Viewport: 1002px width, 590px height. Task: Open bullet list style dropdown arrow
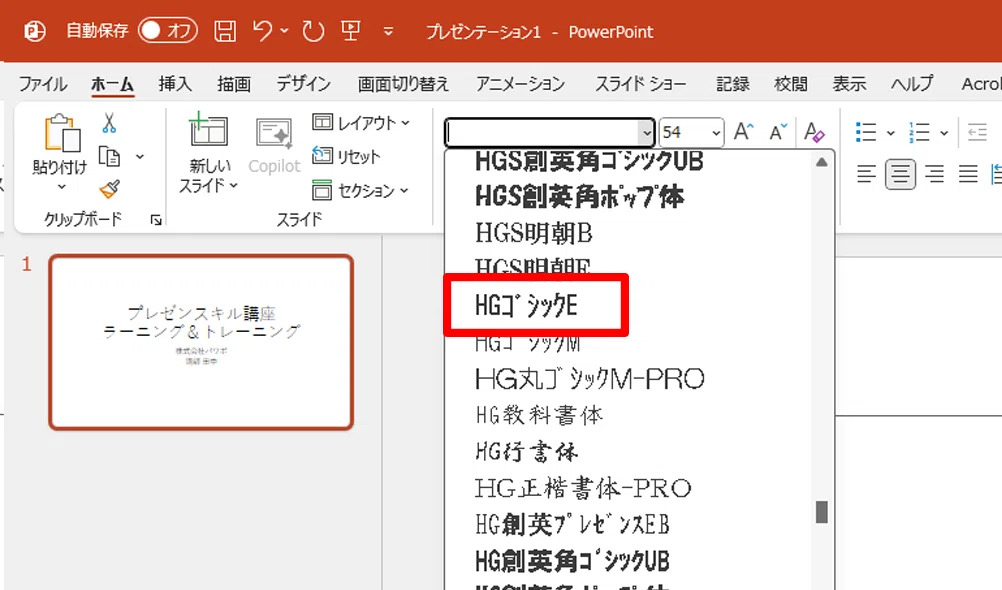[890, 133]
